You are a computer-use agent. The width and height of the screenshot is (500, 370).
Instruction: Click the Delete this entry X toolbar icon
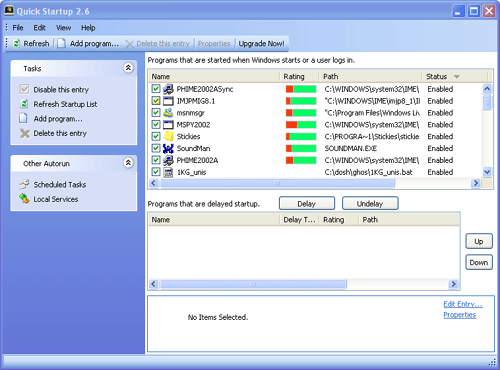pos(130,44)
